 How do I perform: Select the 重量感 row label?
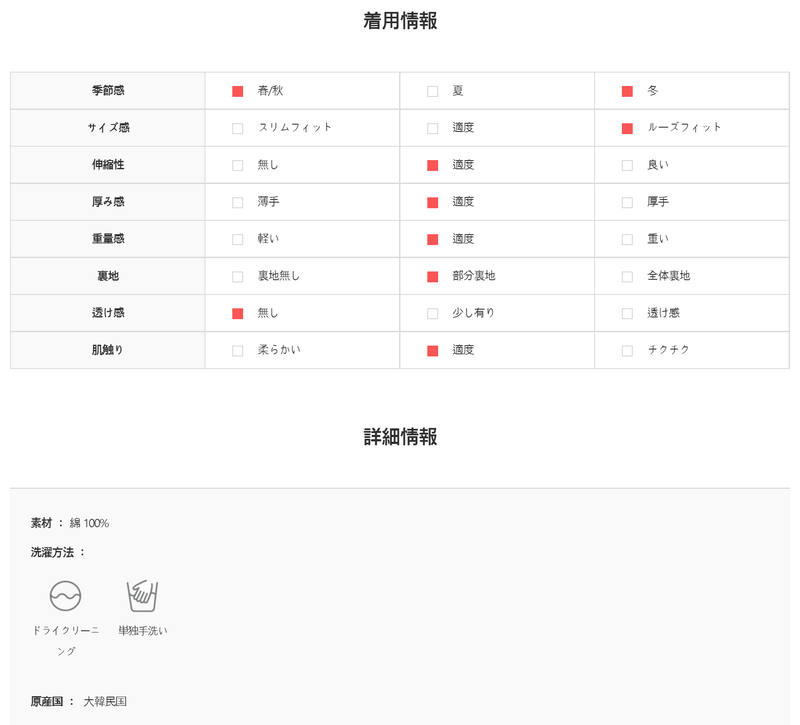click(x=108, y=238)
